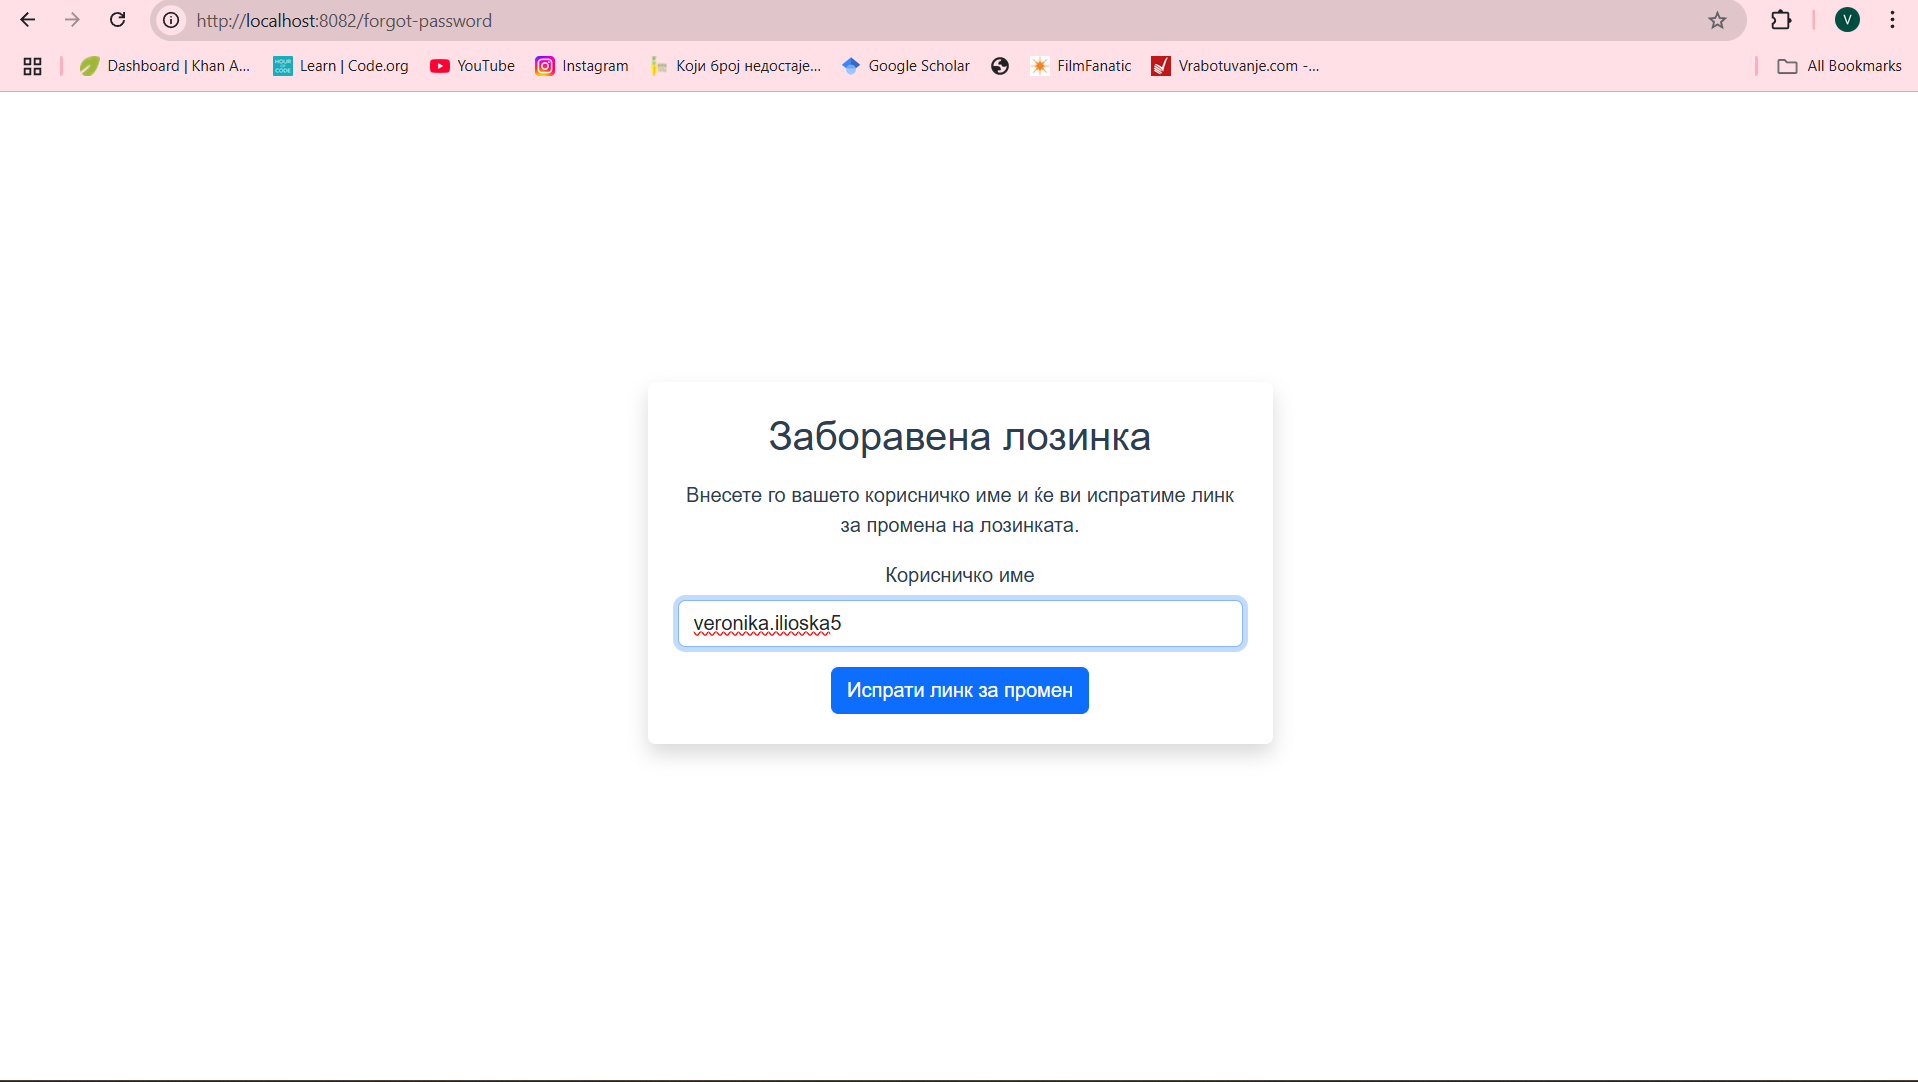Open the Learn Code.org bookmark
This screenshot has height=1082, width=1918.
[341, 66]
